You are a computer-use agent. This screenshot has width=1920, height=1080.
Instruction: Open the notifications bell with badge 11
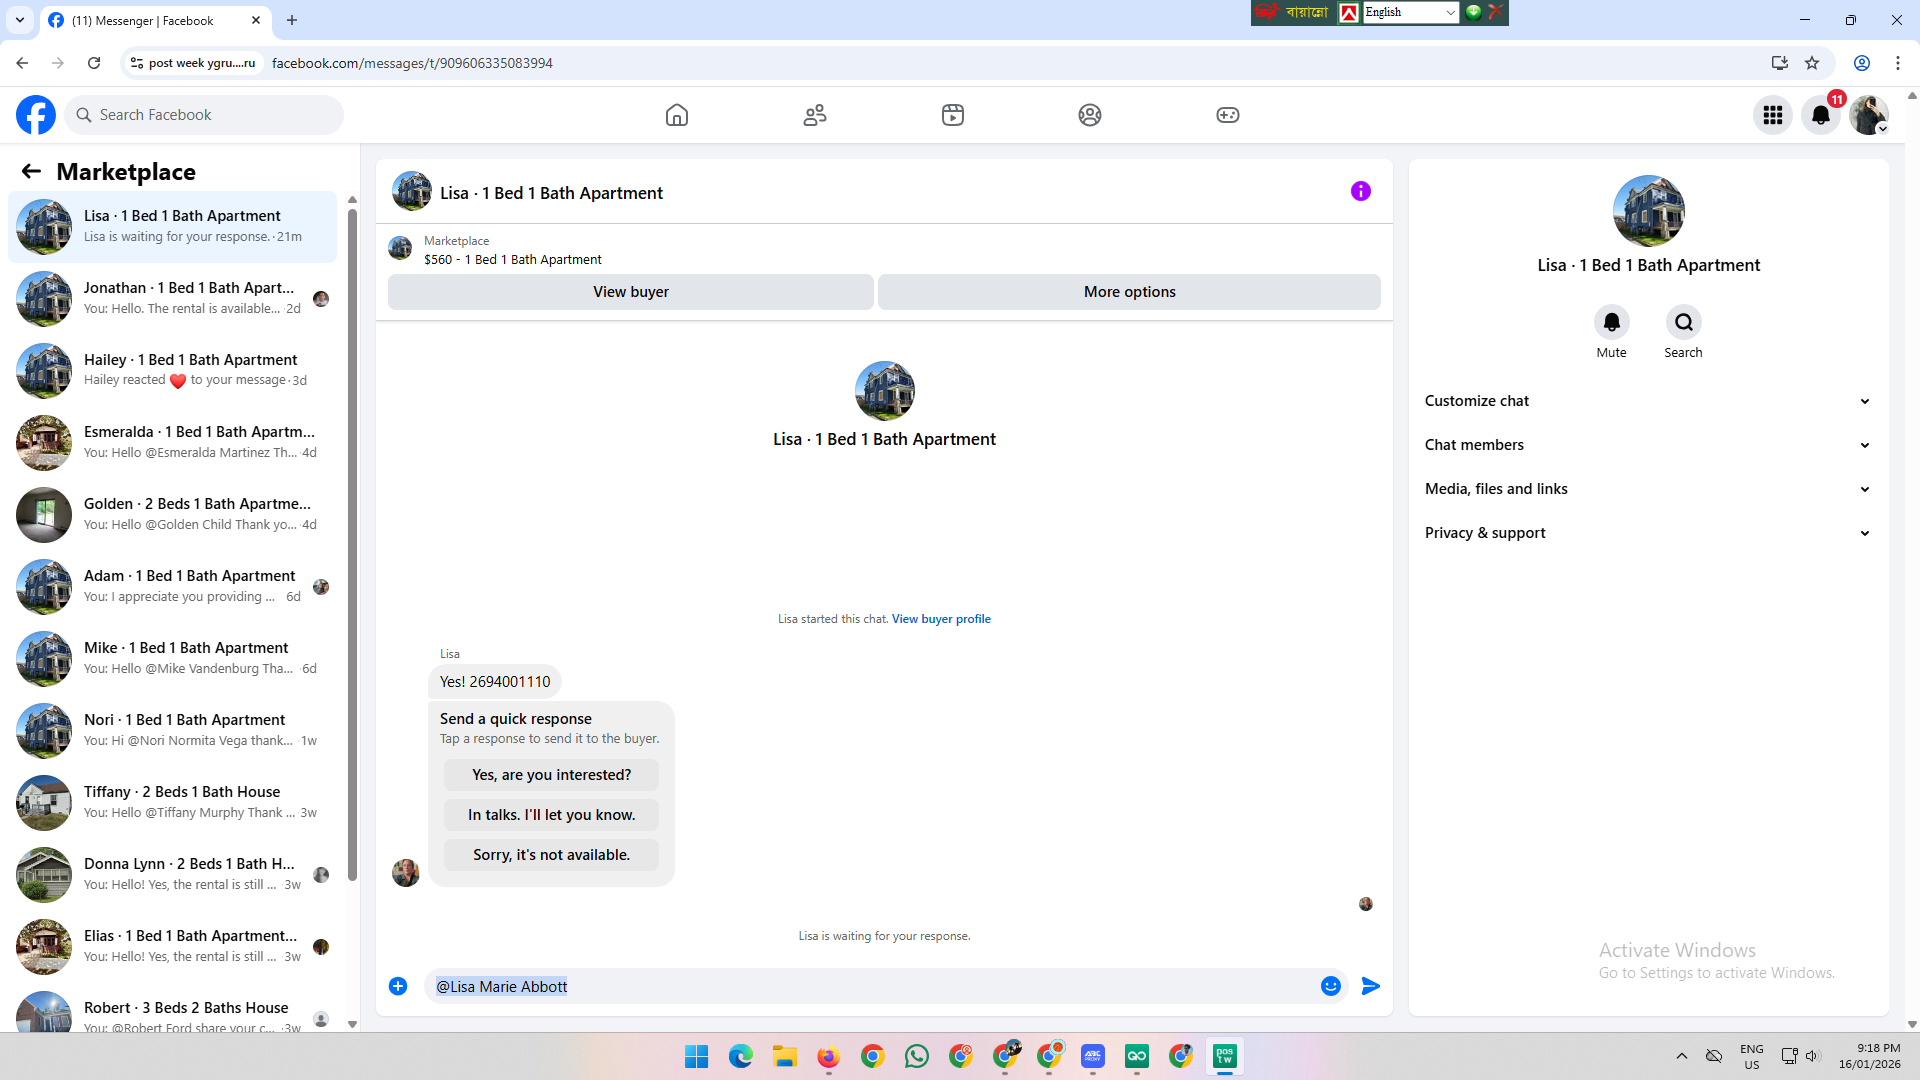(x=1821, y=115)
